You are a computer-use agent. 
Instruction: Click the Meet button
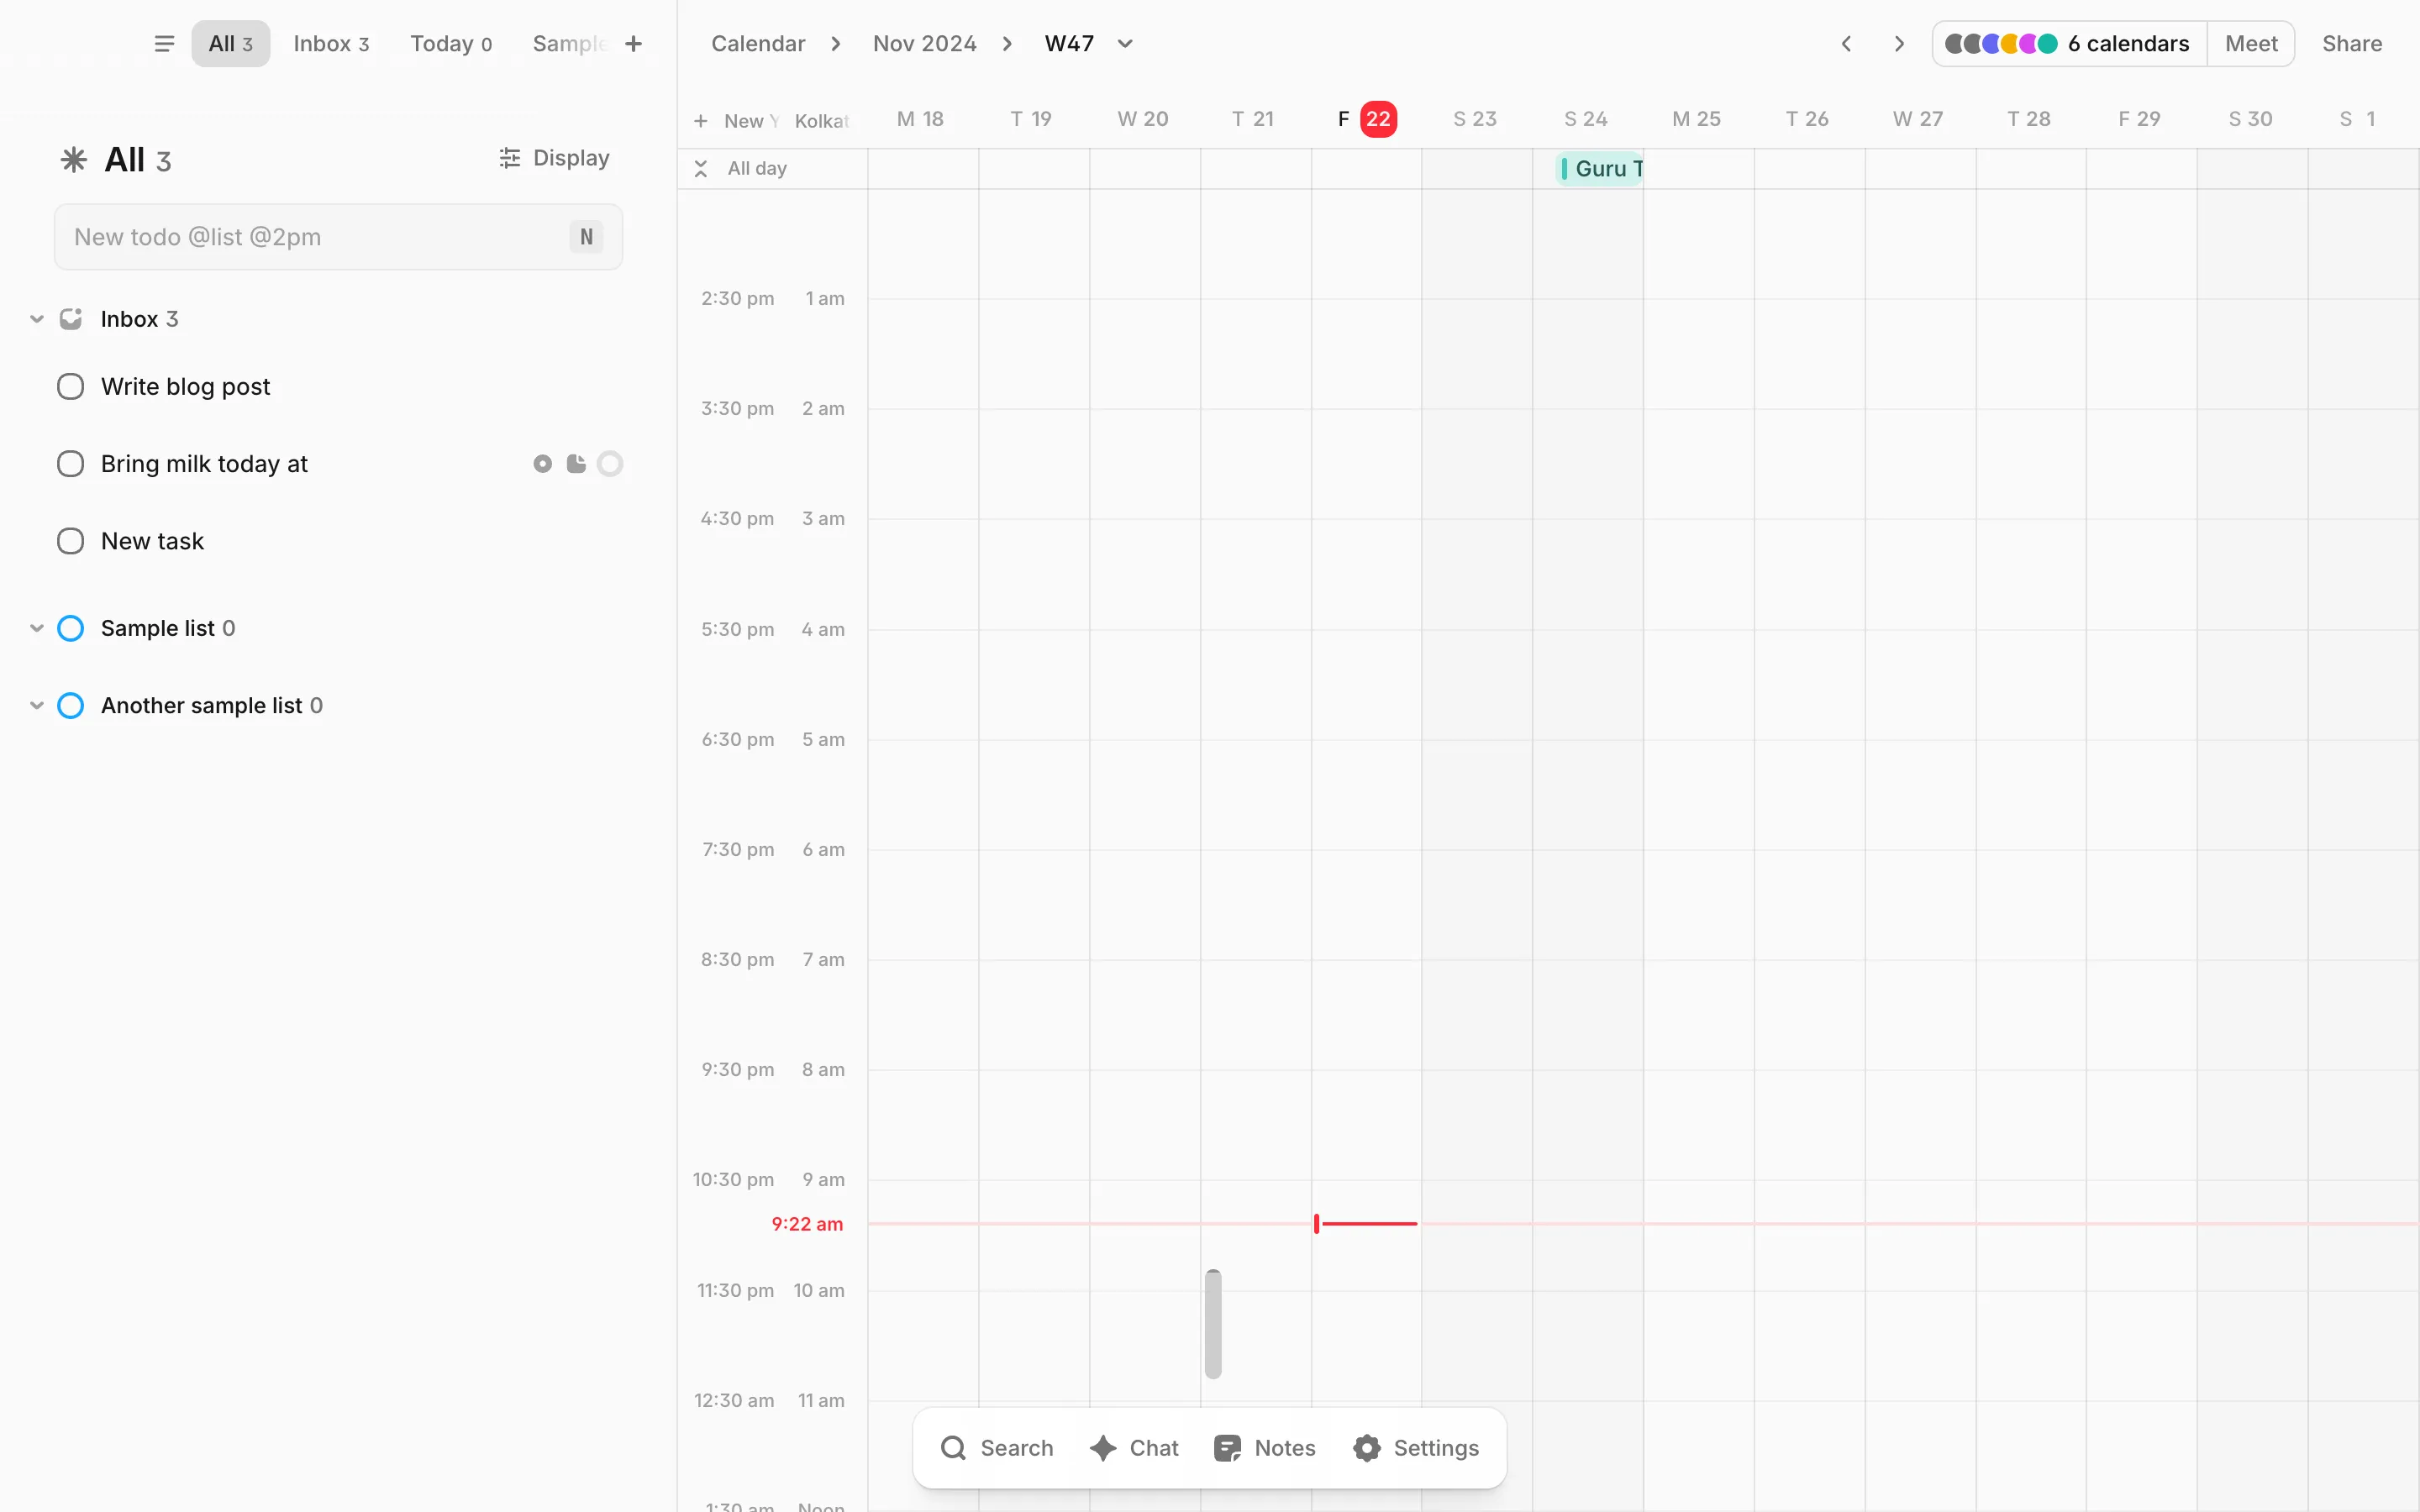click(2251, 44)
